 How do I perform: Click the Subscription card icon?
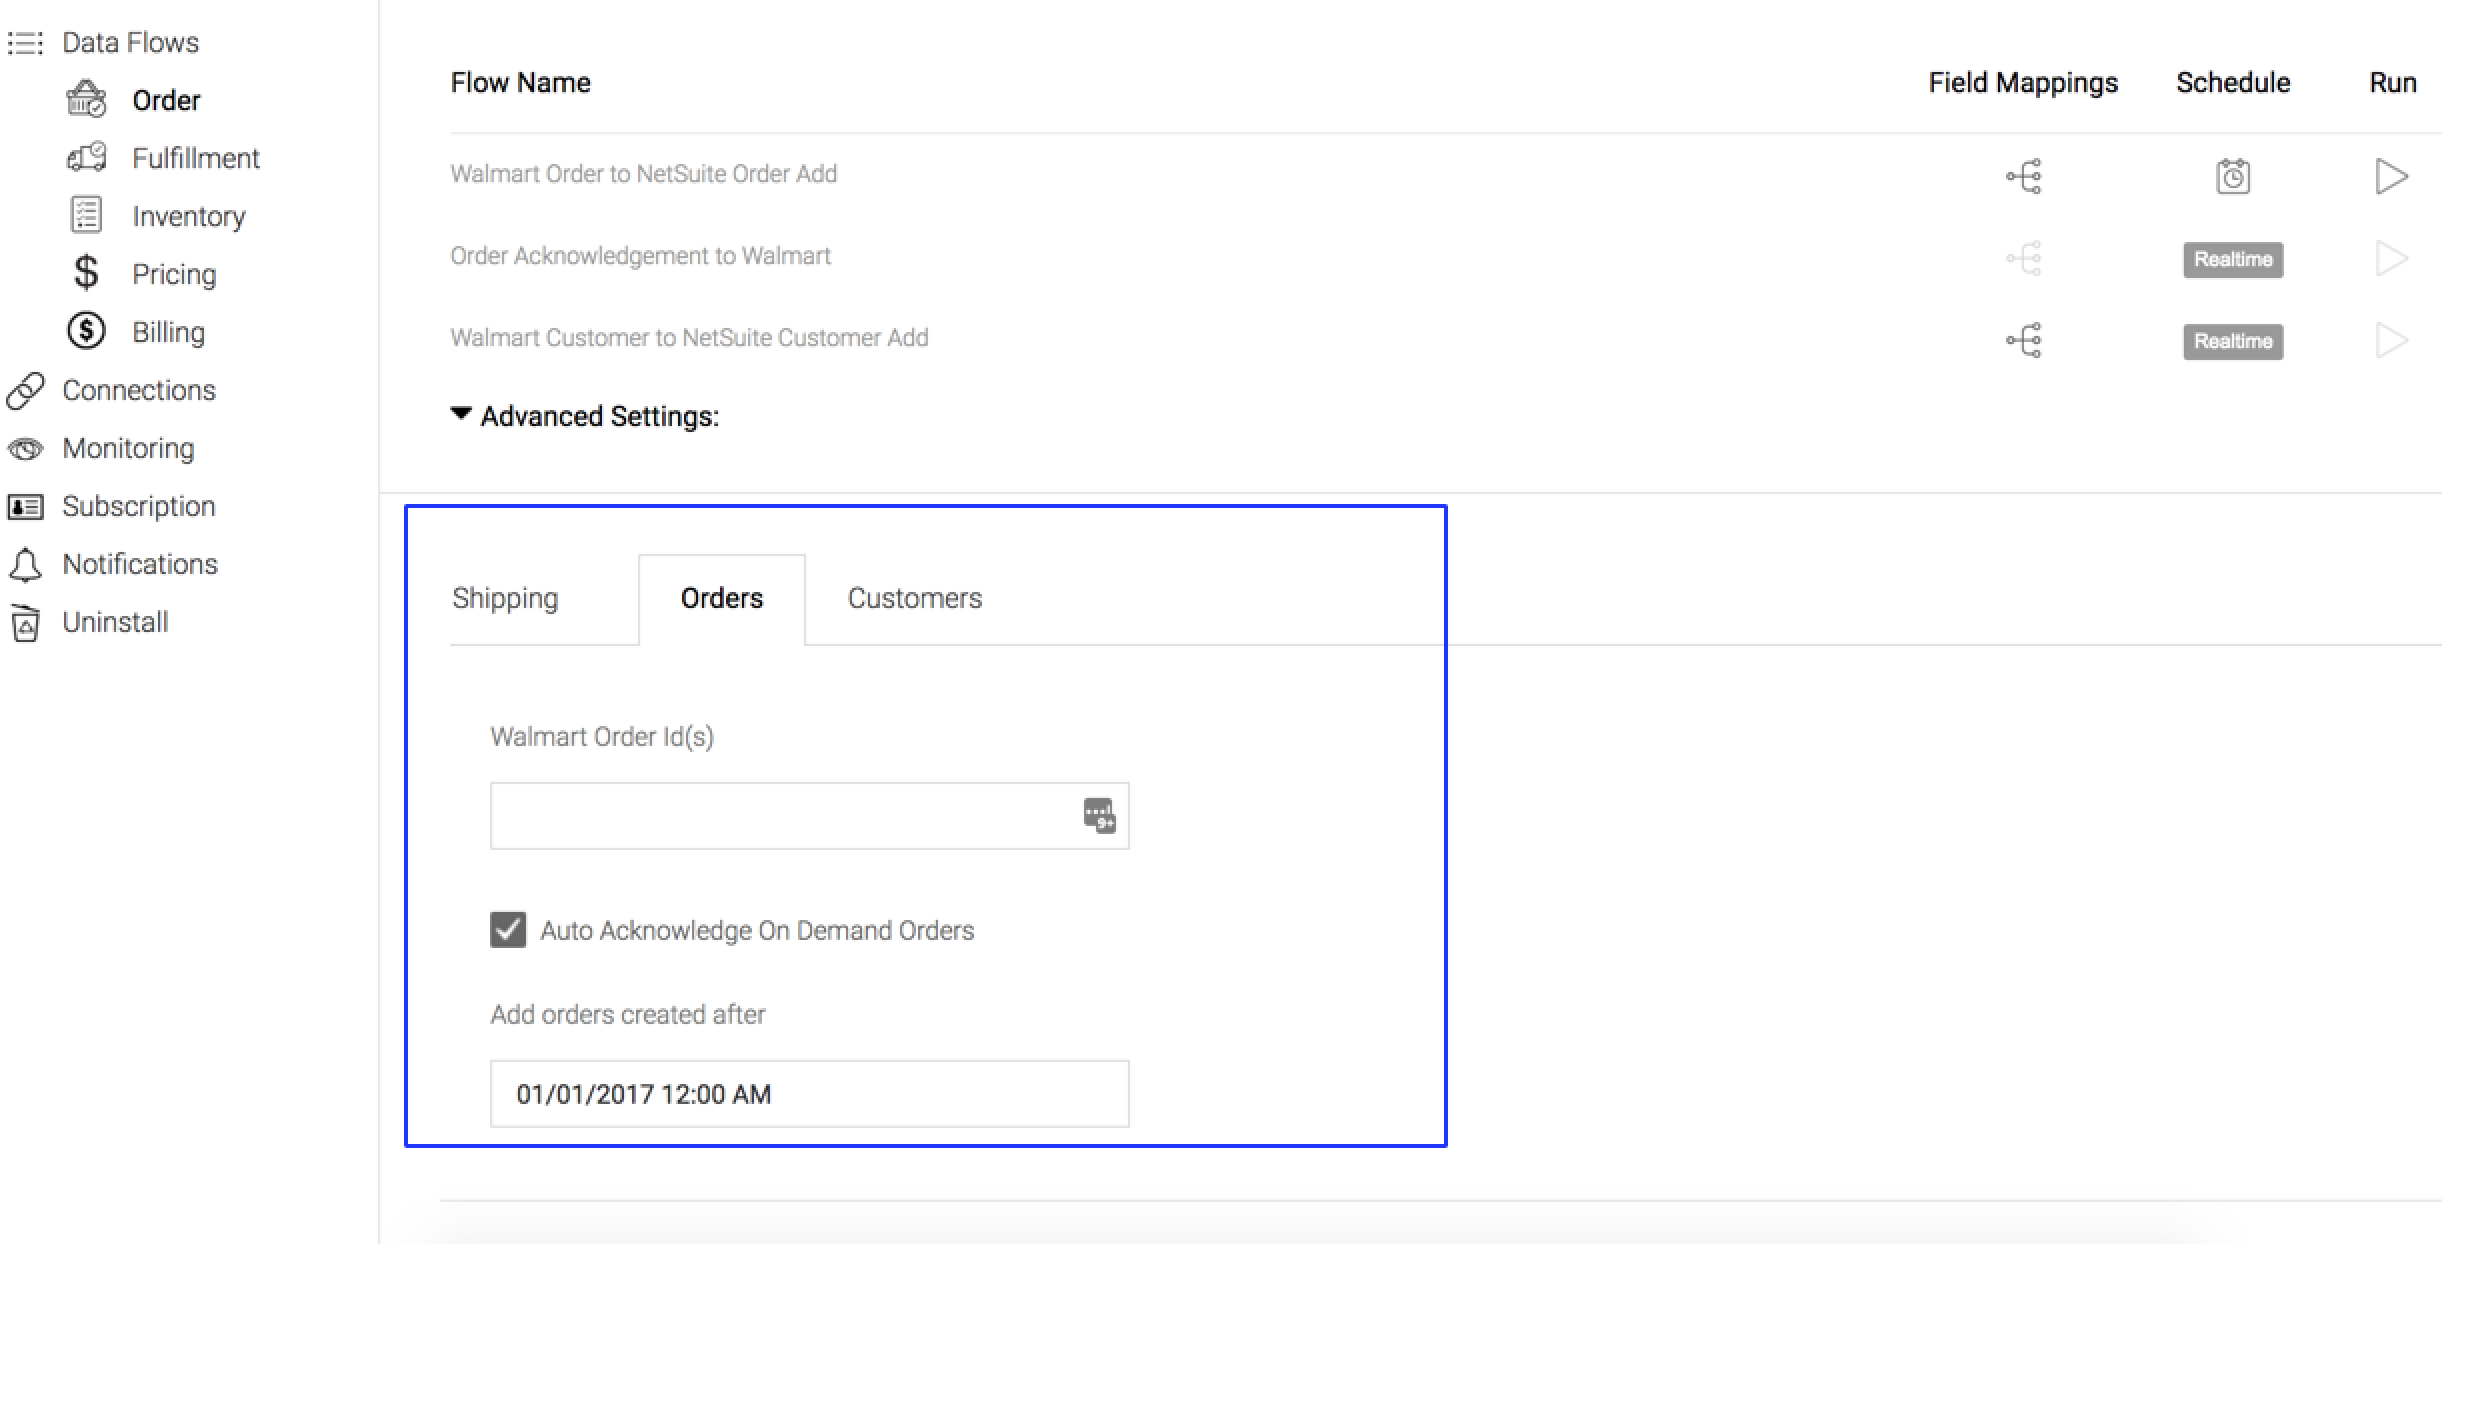(x=25, y=507)
